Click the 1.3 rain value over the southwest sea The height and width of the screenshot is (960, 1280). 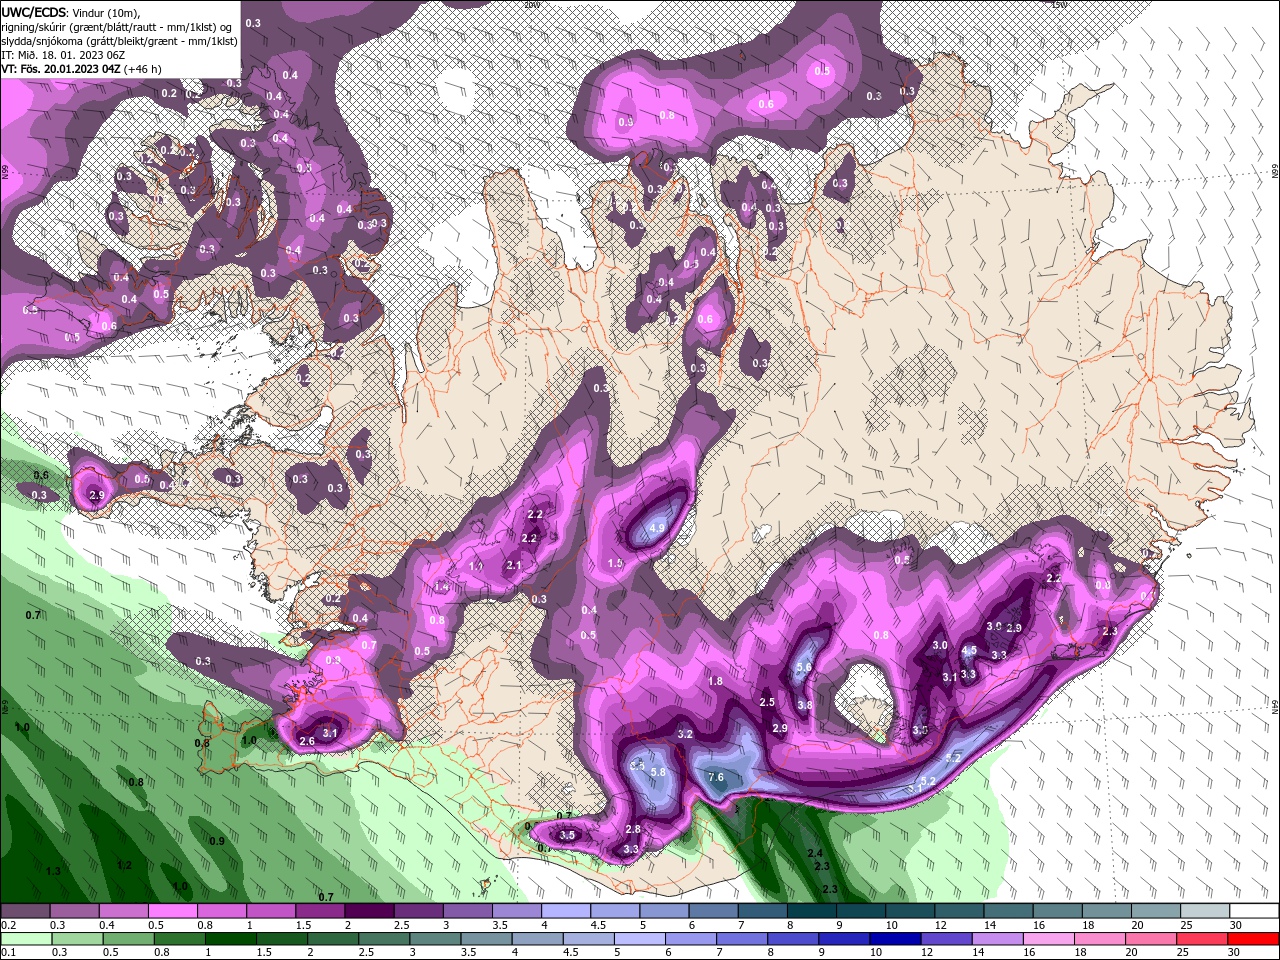(53, 871)
